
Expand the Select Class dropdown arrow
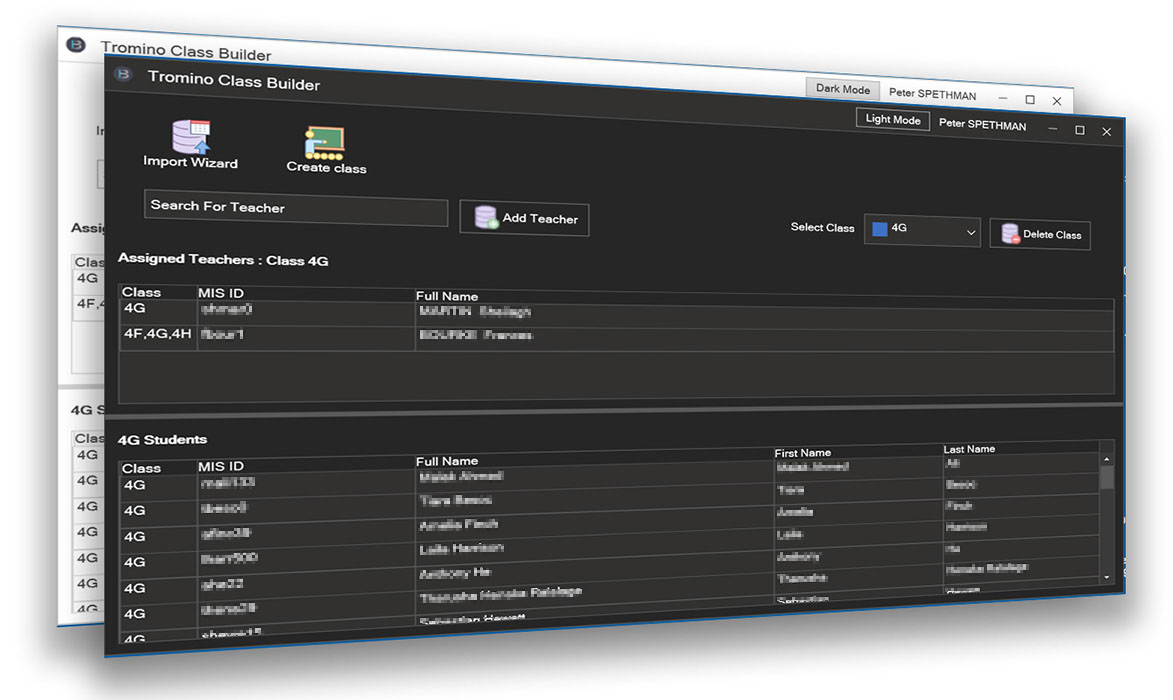(970, 232)
